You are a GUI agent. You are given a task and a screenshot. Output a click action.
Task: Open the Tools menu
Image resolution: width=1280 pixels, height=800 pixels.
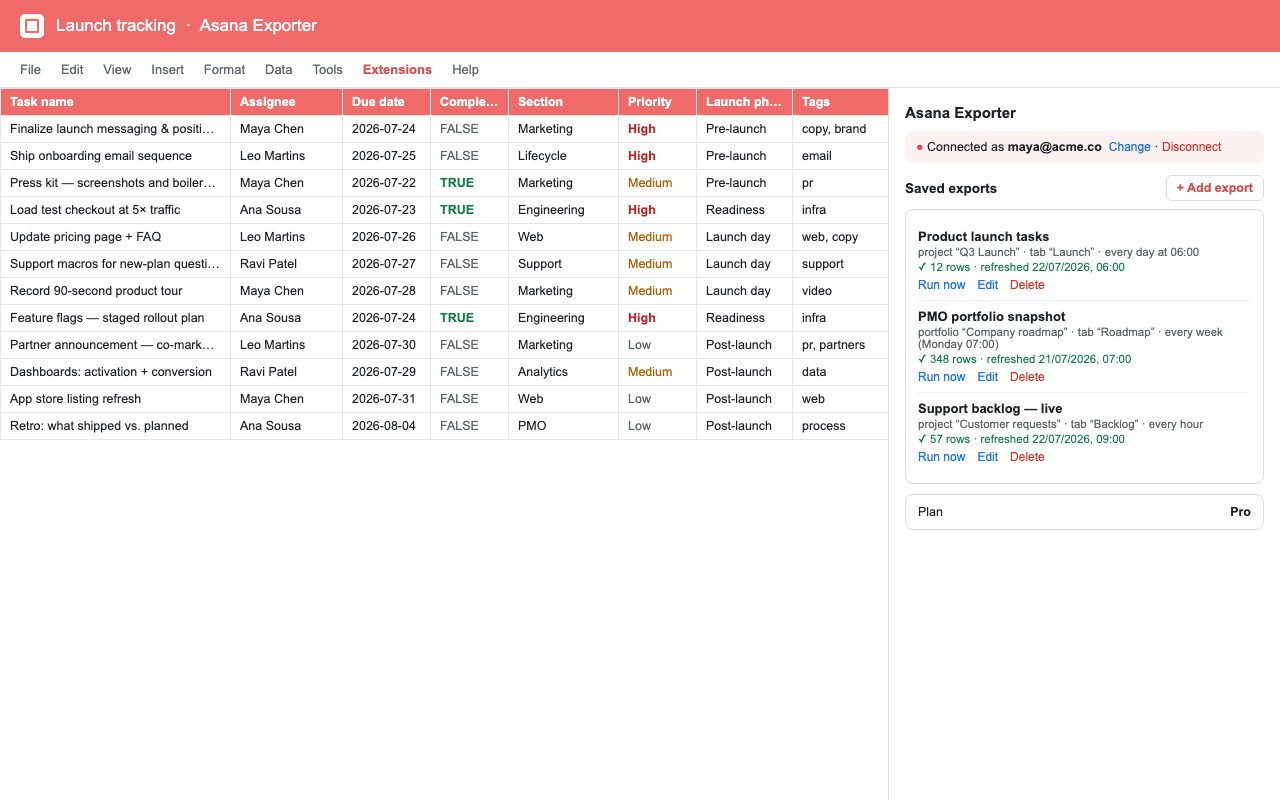pos(327,70)
